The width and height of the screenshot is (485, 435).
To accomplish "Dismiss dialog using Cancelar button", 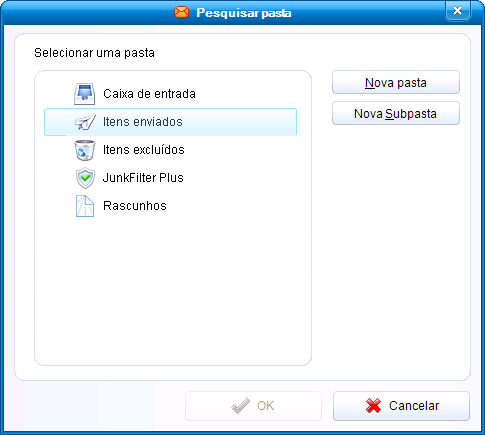I will (401, 406).
